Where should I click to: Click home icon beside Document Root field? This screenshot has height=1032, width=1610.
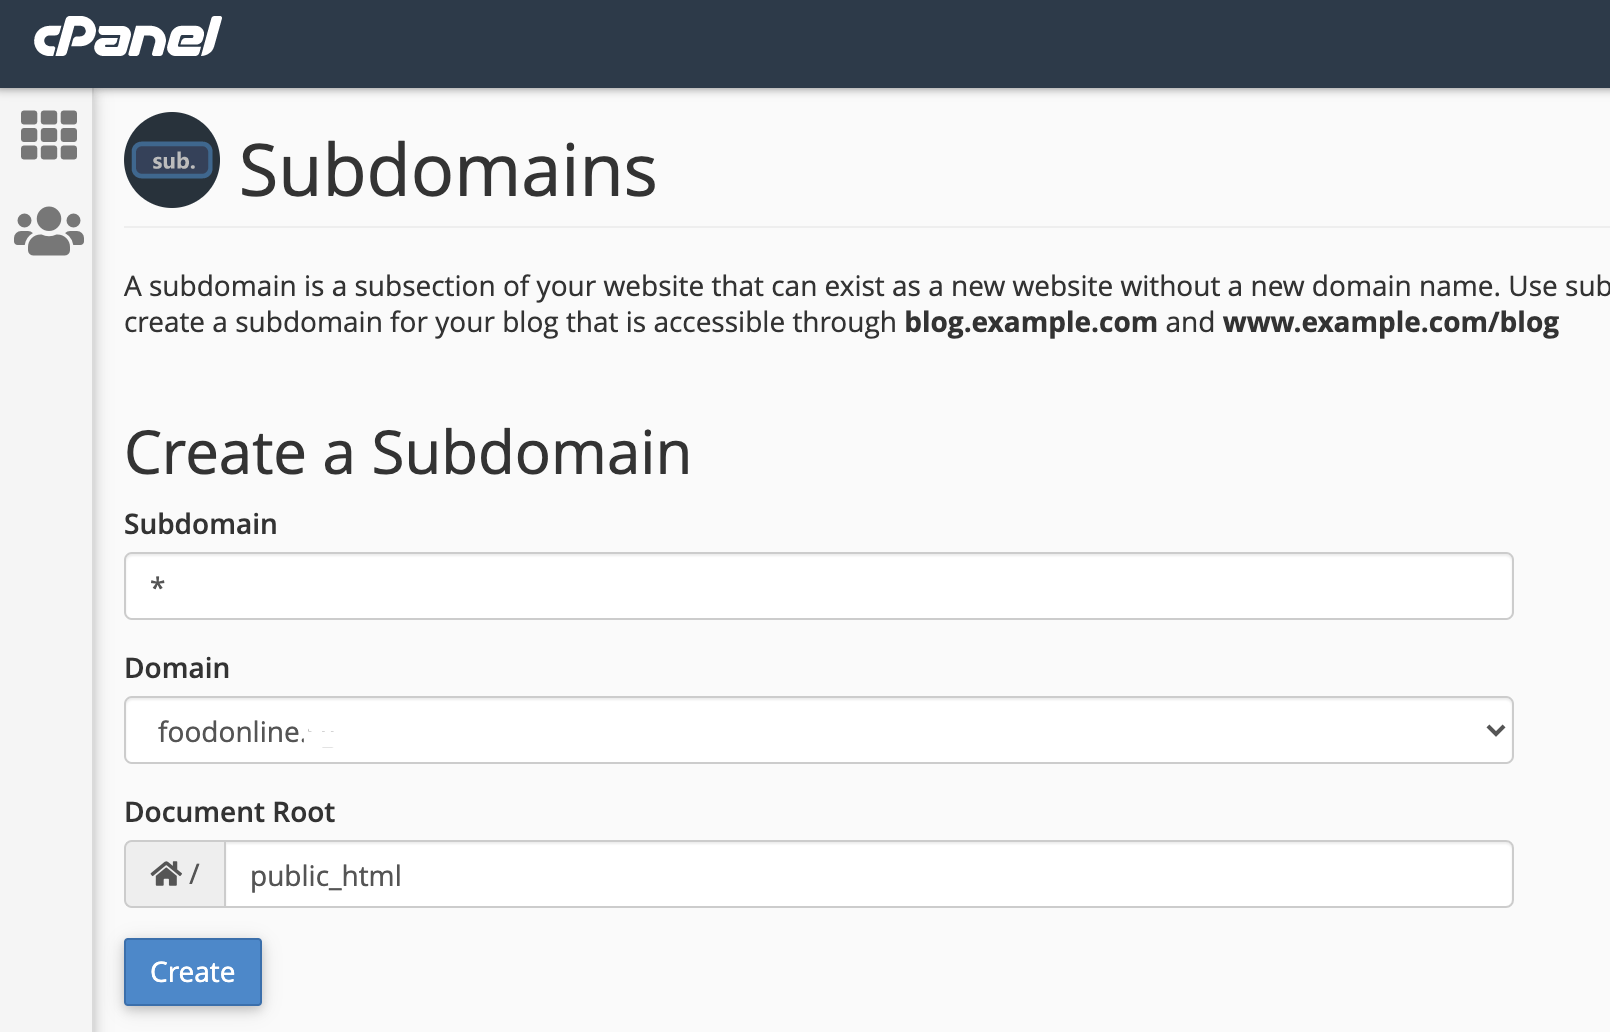[x=165, y=874]
